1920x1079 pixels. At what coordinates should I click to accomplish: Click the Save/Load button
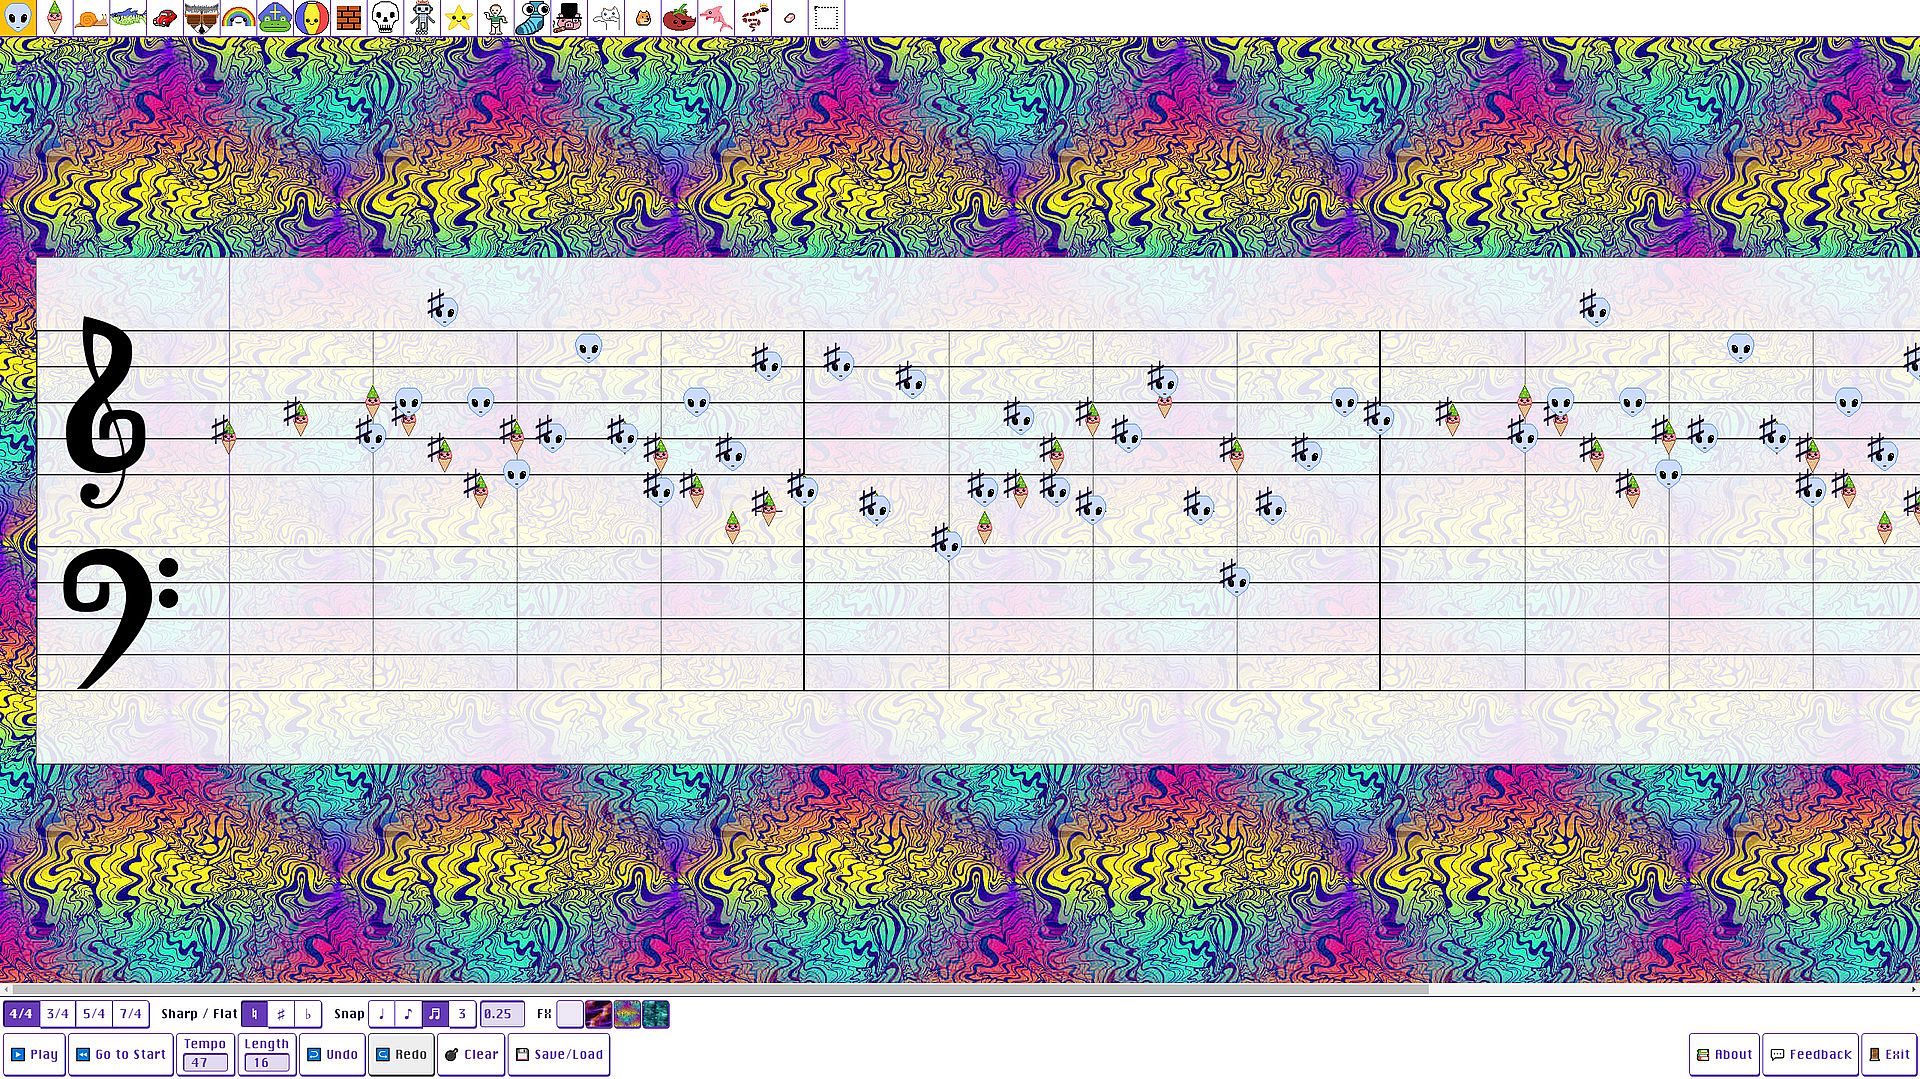click(x=559, y=1054)
